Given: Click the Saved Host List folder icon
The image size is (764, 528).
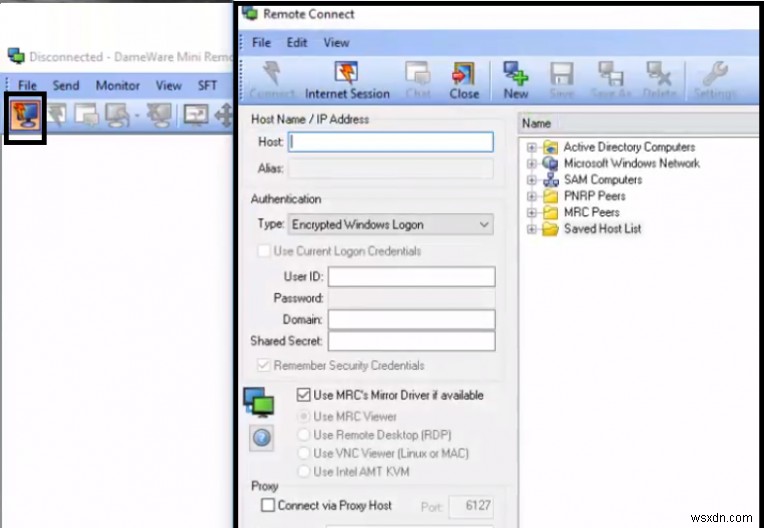Looking at the screenshot, I should pos(550,229).
